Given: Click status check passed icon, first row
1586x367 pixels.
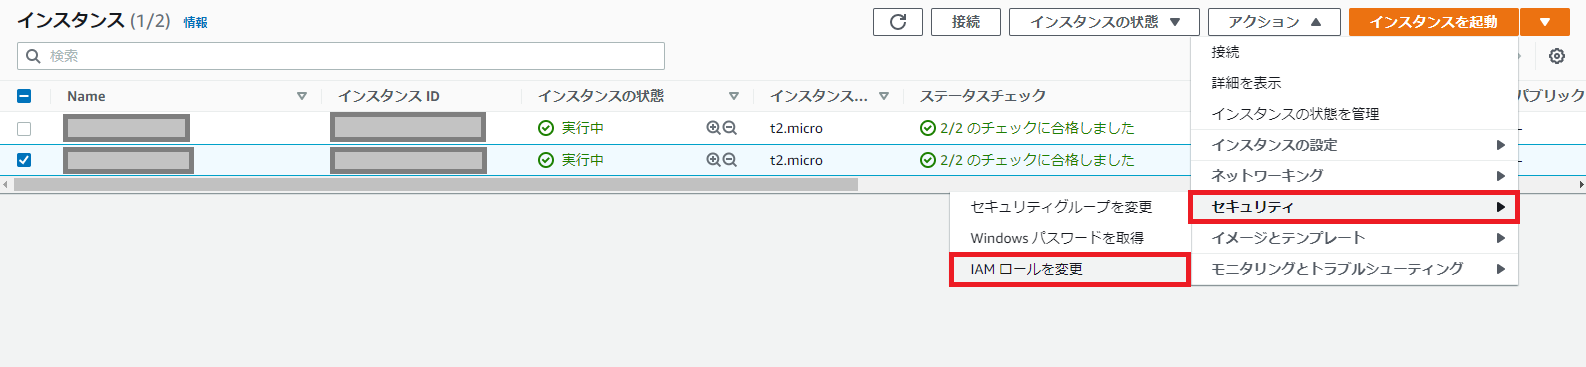Looking at the screenshot, I should click(x=928, y=128).
